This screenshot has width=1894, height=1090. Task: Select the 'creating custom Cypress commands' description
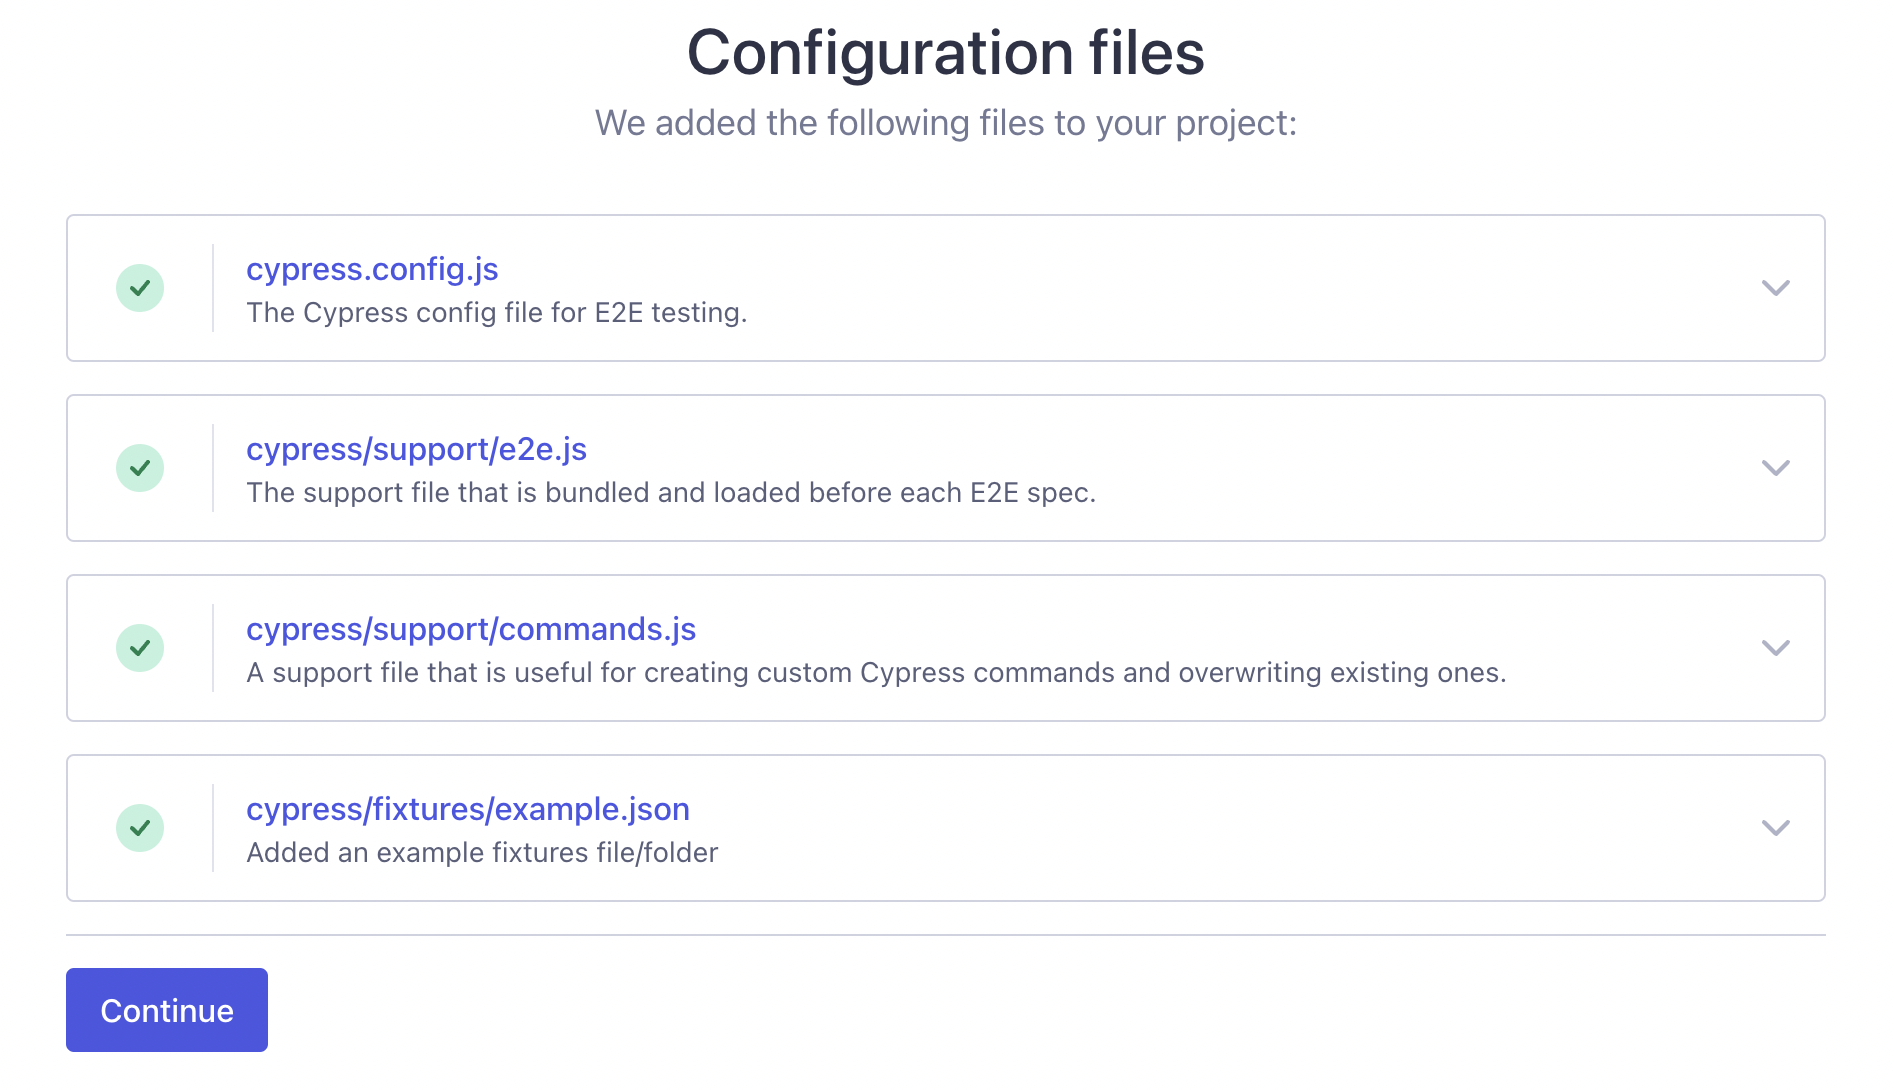click(x=876, y=673)
